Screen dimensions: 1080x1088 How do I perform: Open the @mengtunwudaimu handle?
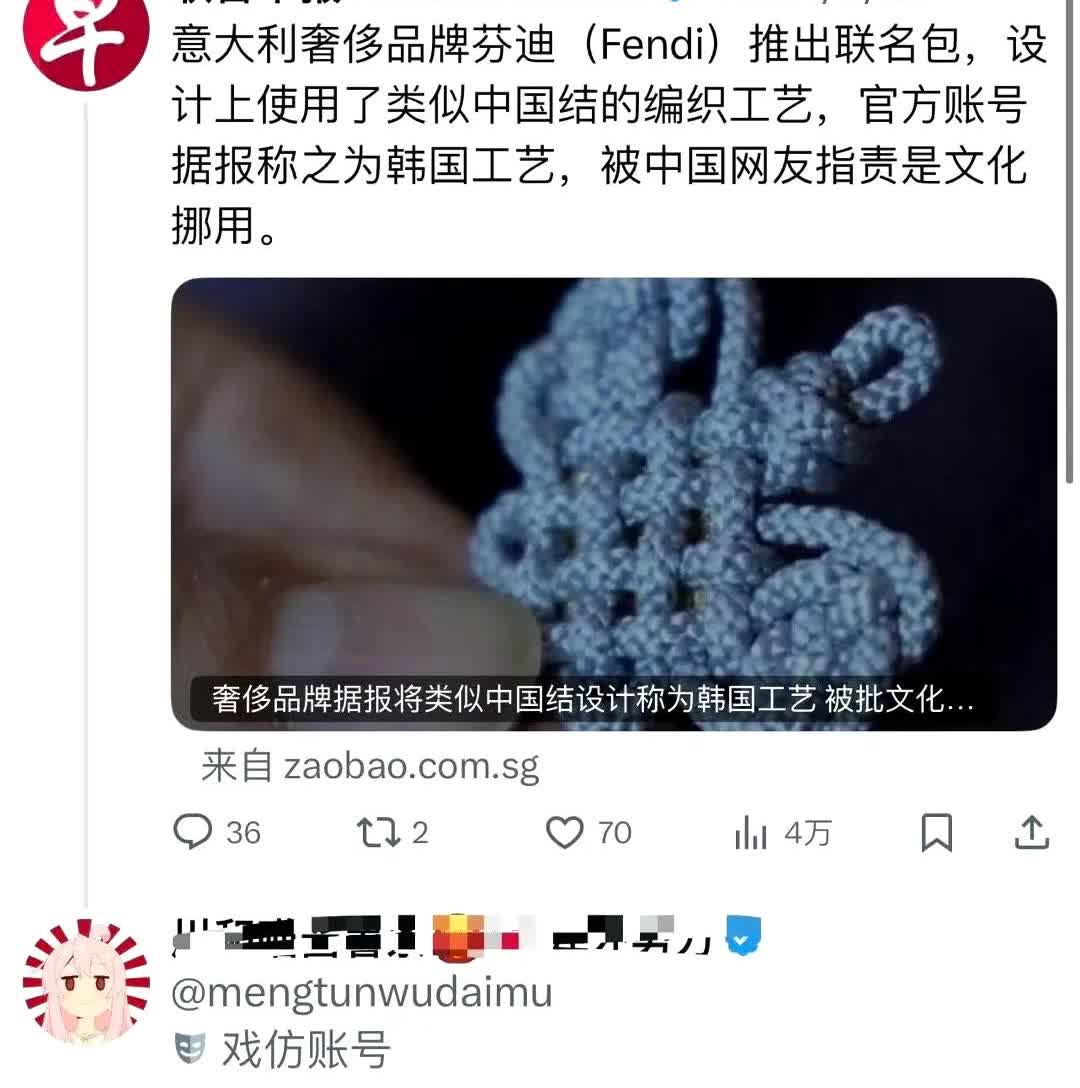tap(362, 992)
